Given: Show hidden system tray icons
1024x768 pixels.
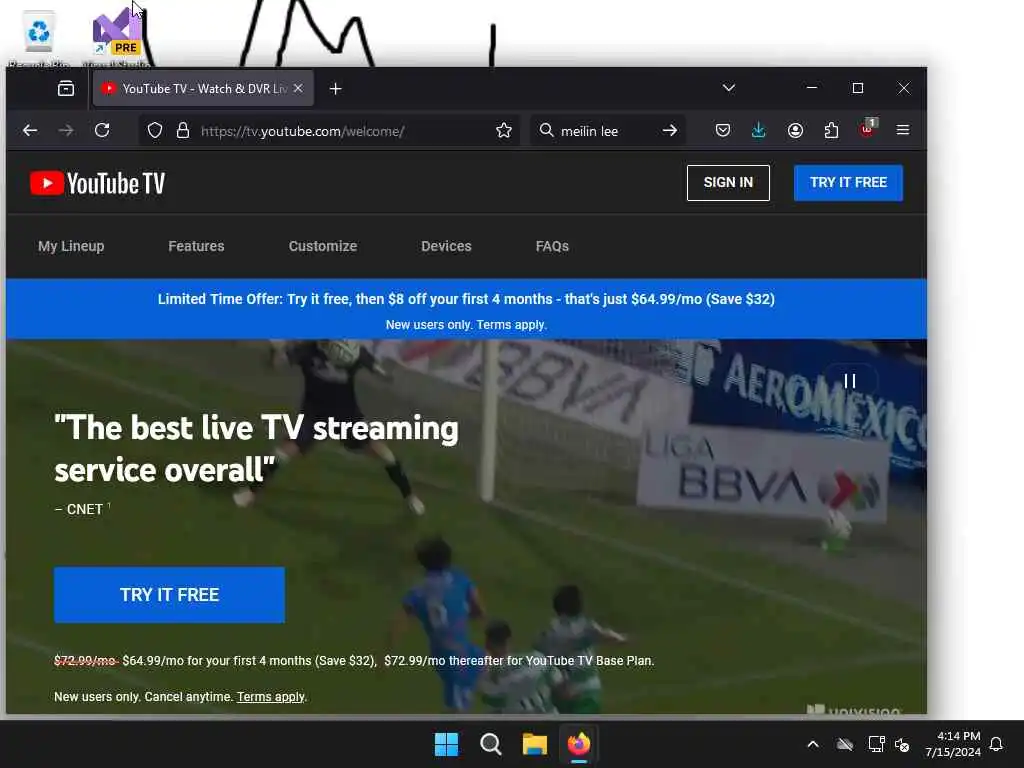Looking at the screenshot, I should (813, 744).
